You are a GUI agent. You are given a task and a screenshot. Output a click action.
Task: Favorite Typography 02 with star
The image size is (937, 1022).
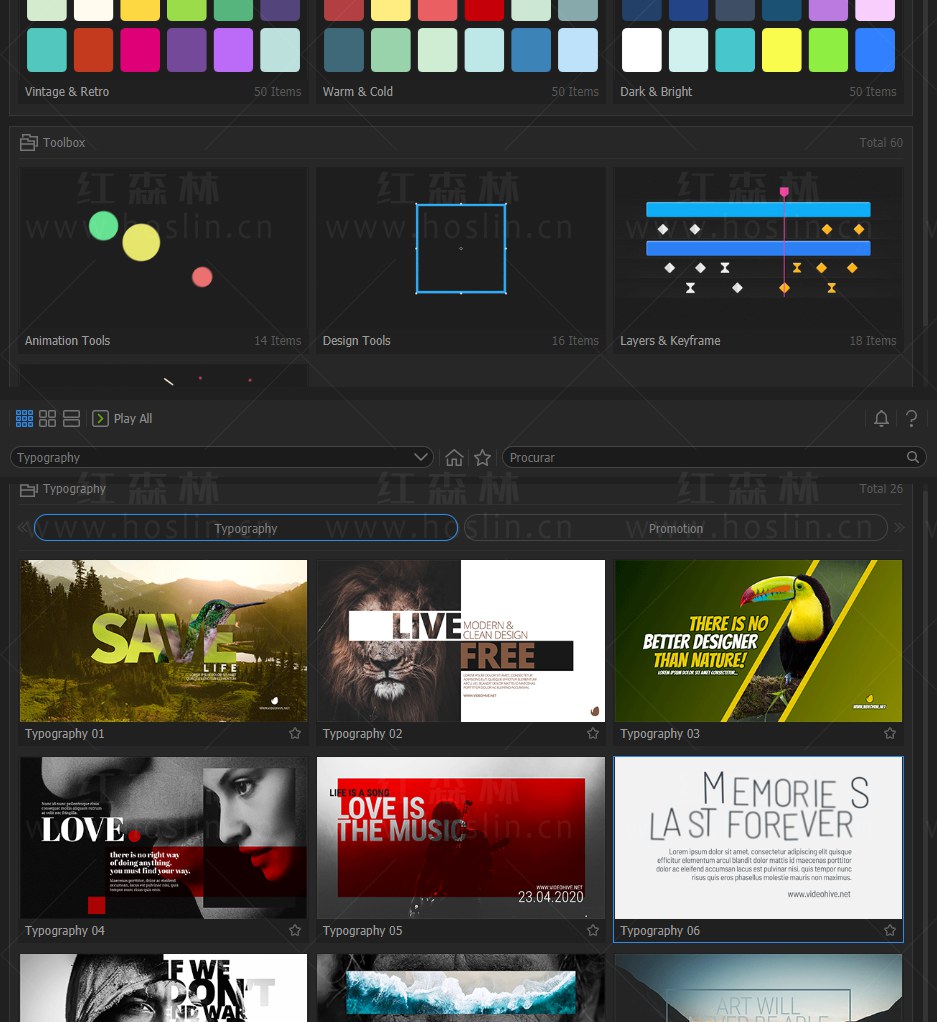592,733
